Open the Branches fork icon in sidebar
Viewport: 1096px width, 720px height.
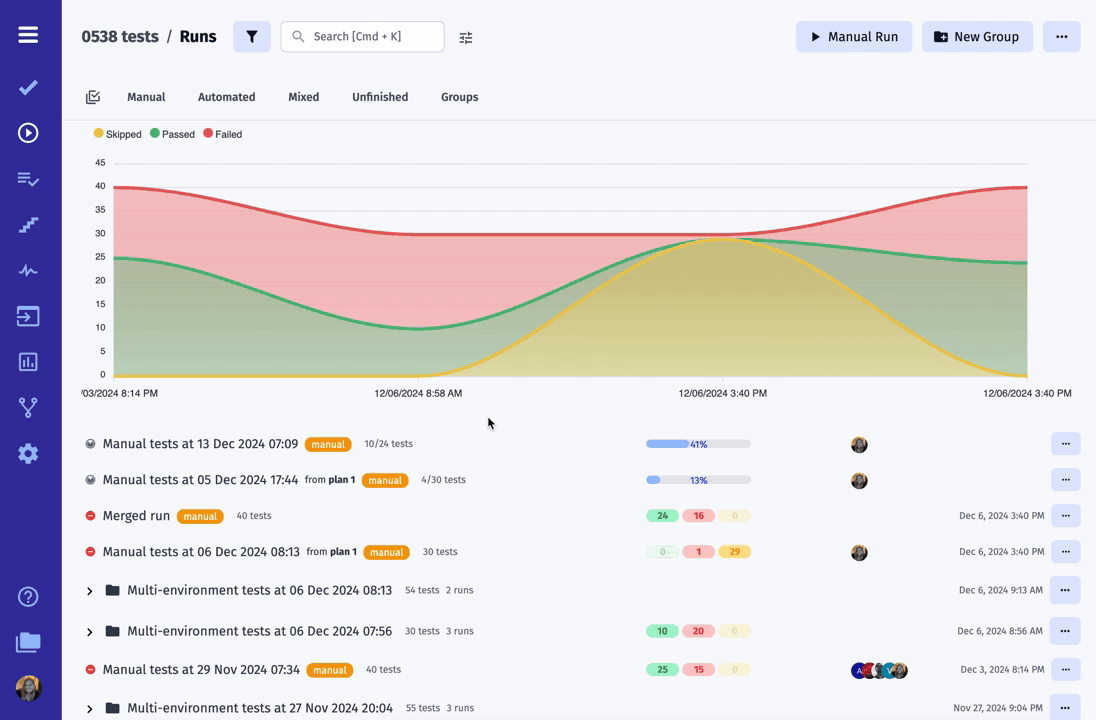pos(28,408)
